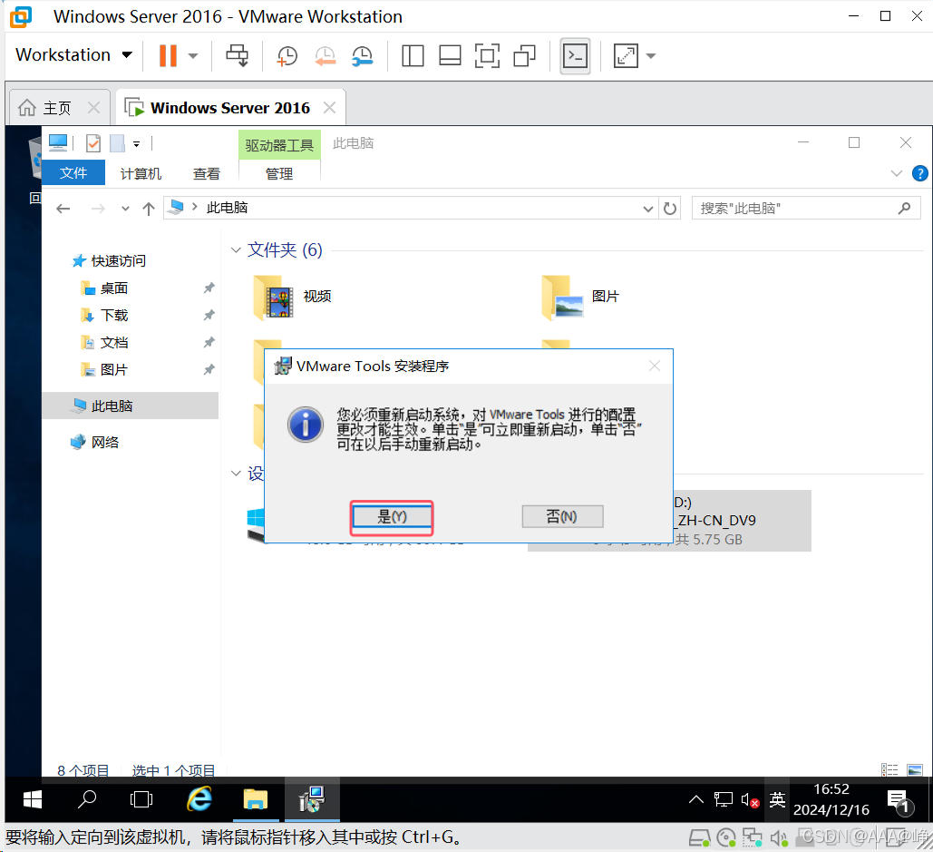This screenshot has width=933, height=852.
Task: Close the Windows Server 2016 tab
Action: 330,108
